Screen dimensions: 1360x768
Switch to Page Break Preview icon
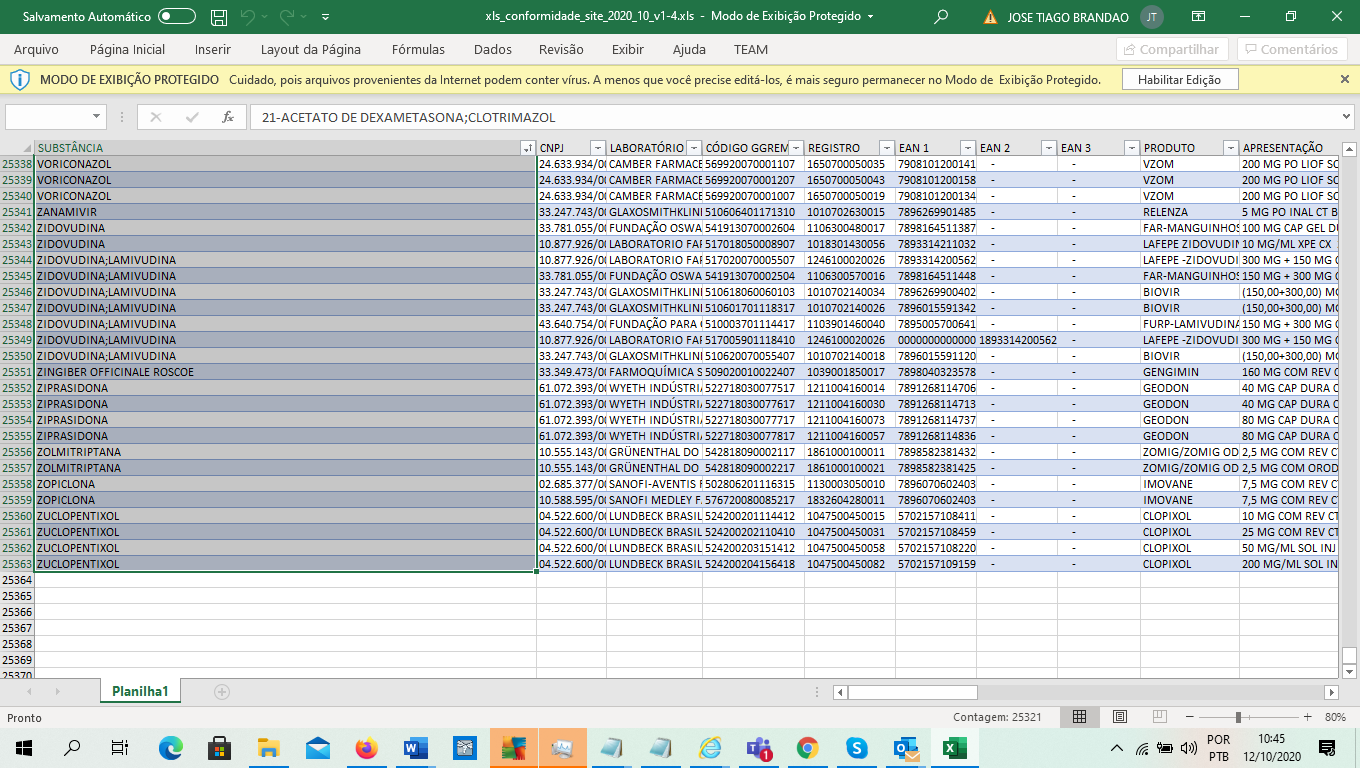coord(1160,717)
